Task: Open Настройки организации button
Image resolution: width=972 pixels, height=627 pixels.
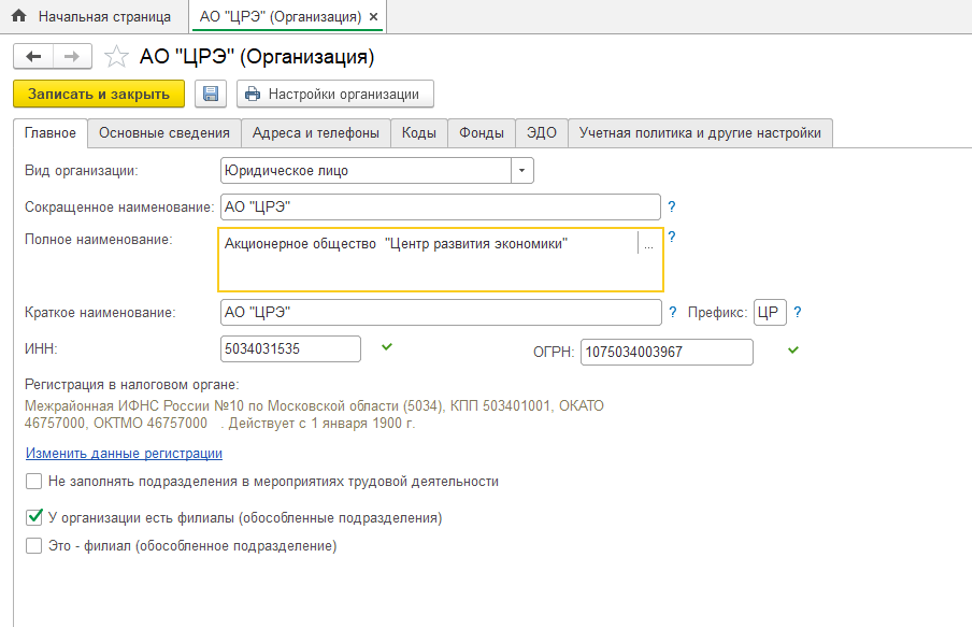Action: 335,94
